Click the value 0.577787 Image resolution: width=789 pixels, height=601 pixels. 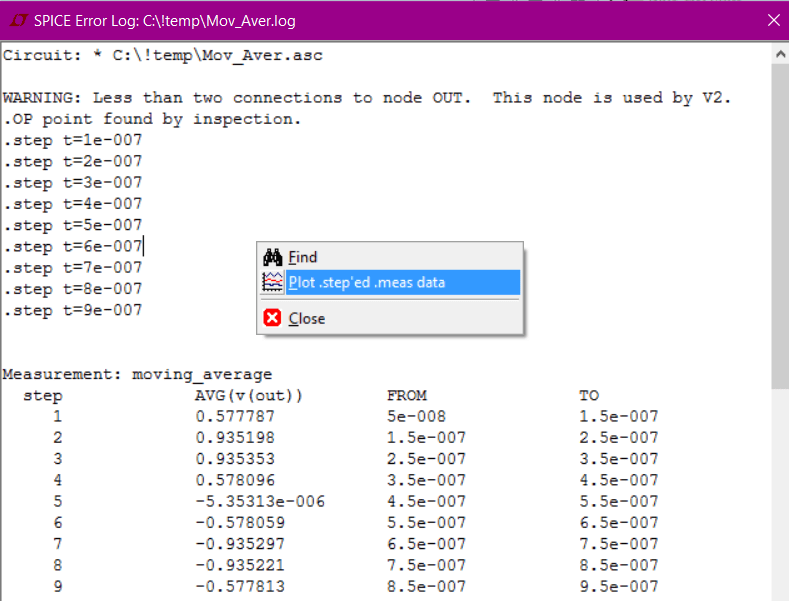[x=235, y=416]
